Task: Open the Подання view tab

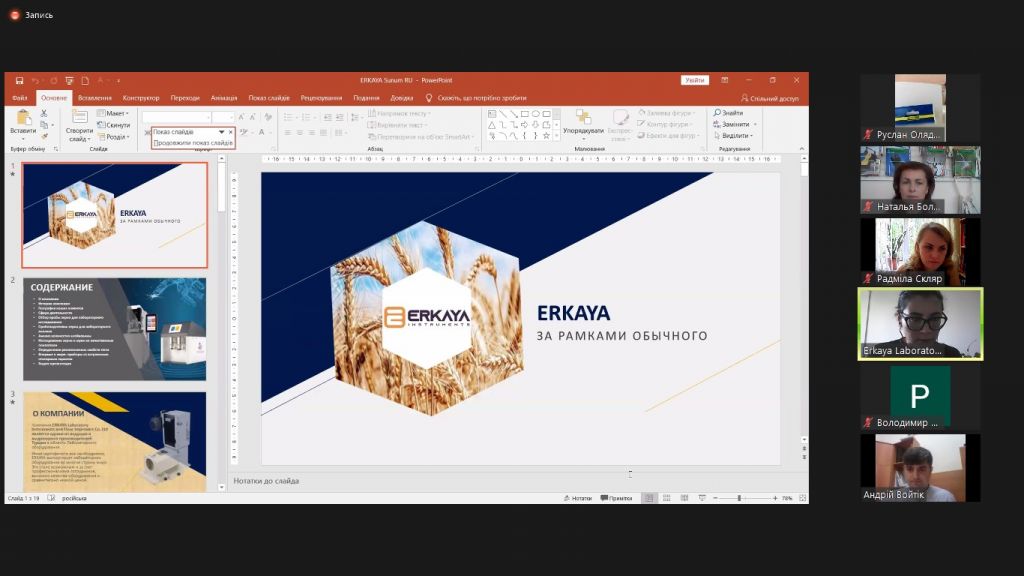Action: [366, 98]
